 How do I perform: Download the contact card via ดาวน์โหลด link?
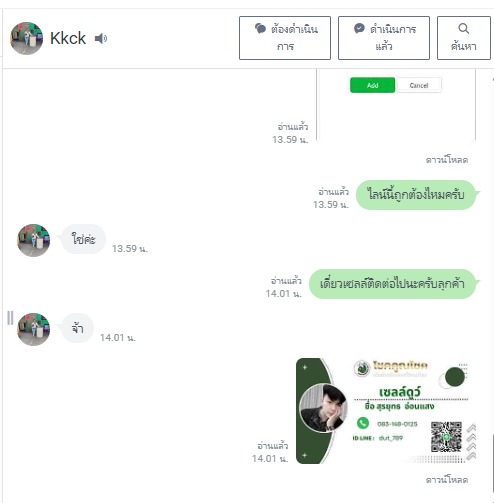point(447,480)
